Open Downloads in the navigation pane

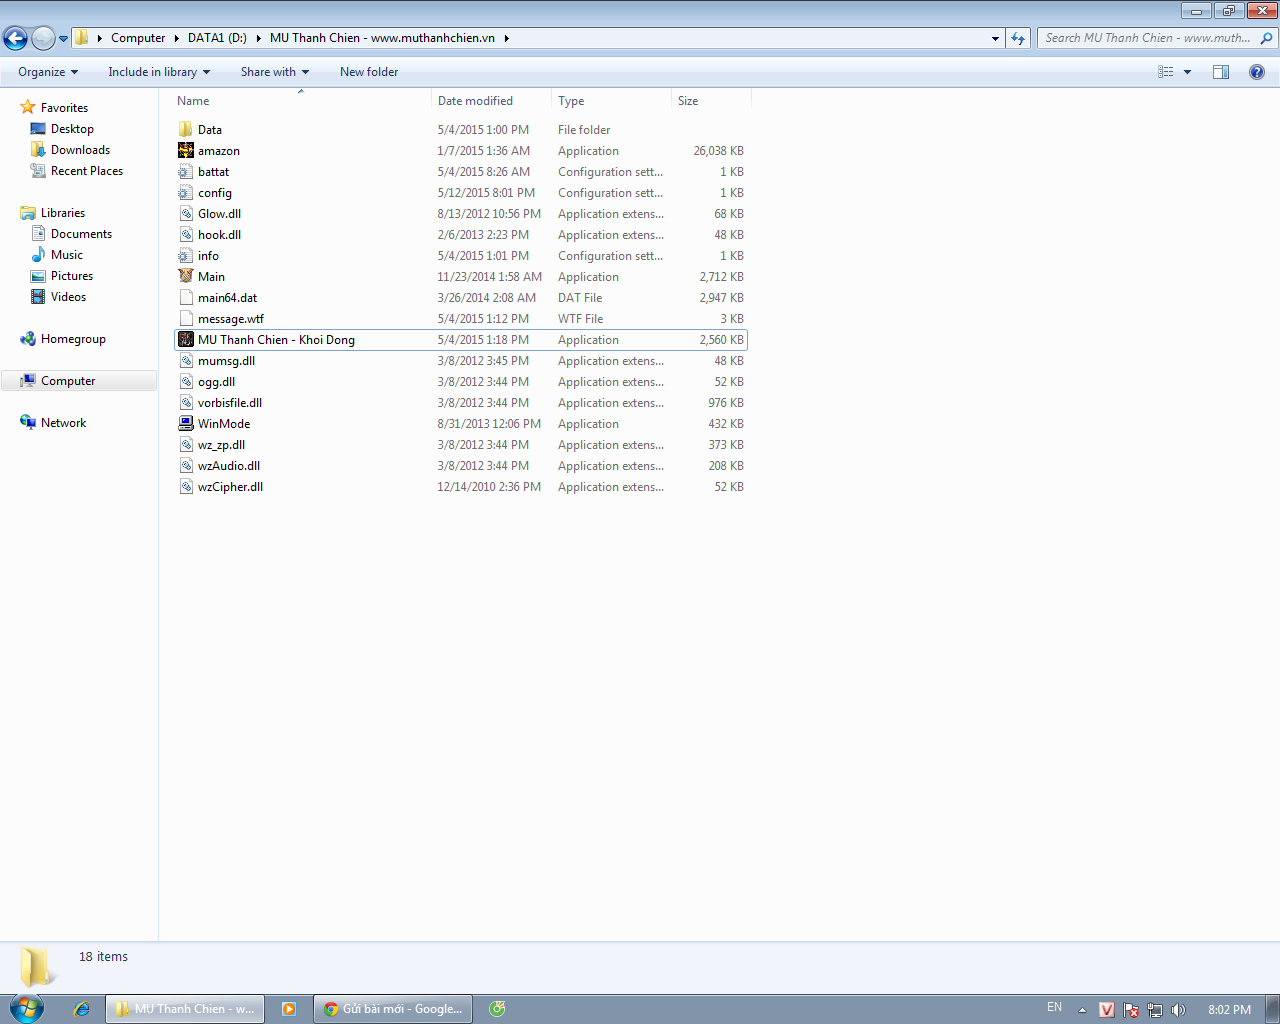tap(80, 150)
